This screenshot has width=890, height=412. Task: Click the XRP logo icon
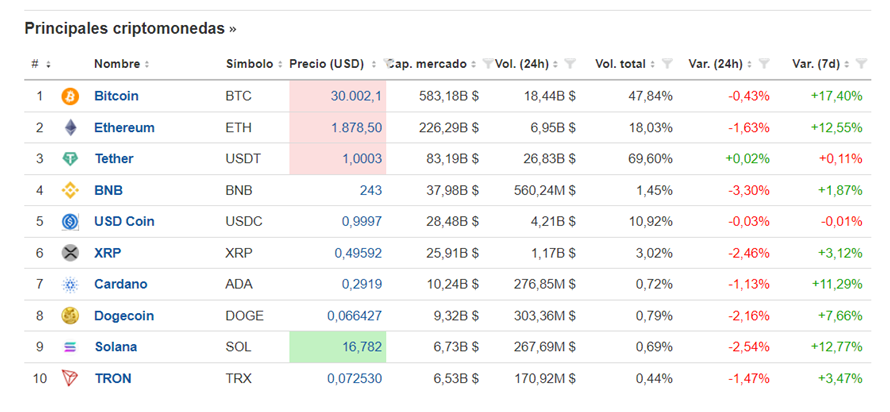point(70,253)
